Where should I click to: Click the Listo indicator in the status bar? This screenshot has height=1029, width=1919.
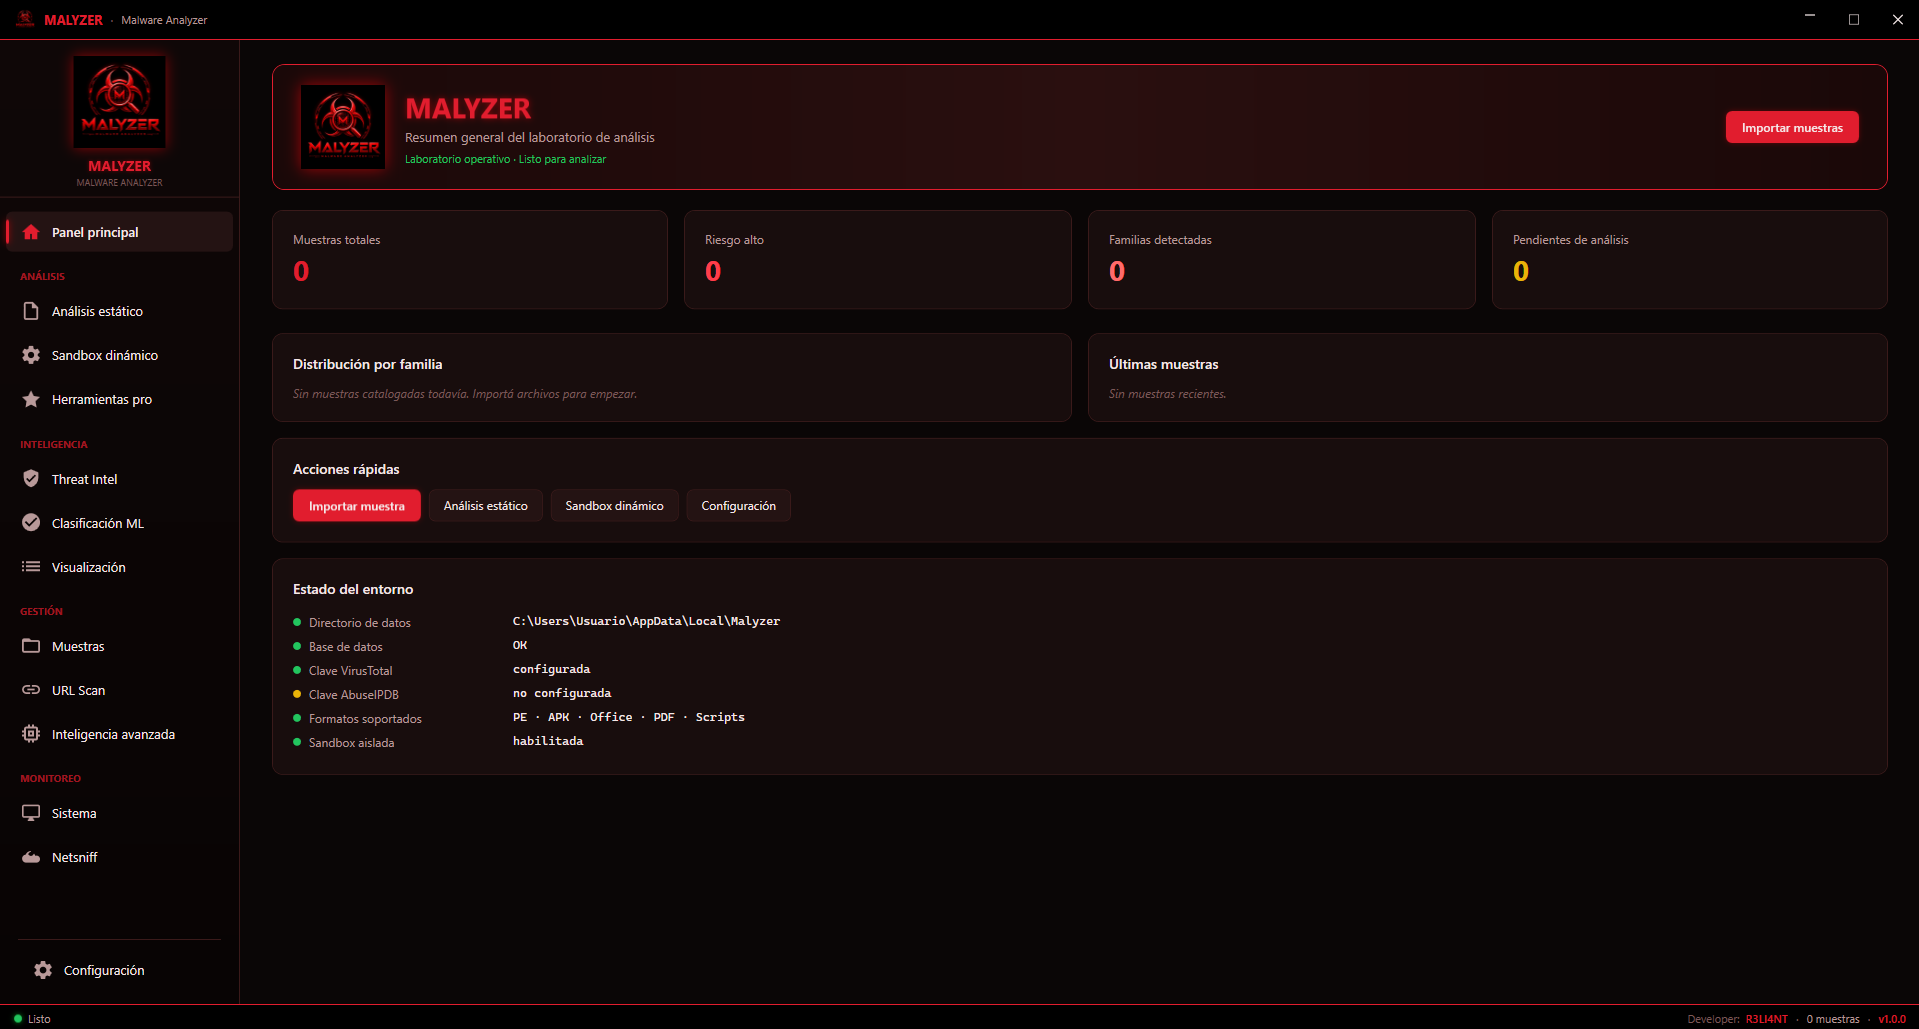pos(33,1019)
